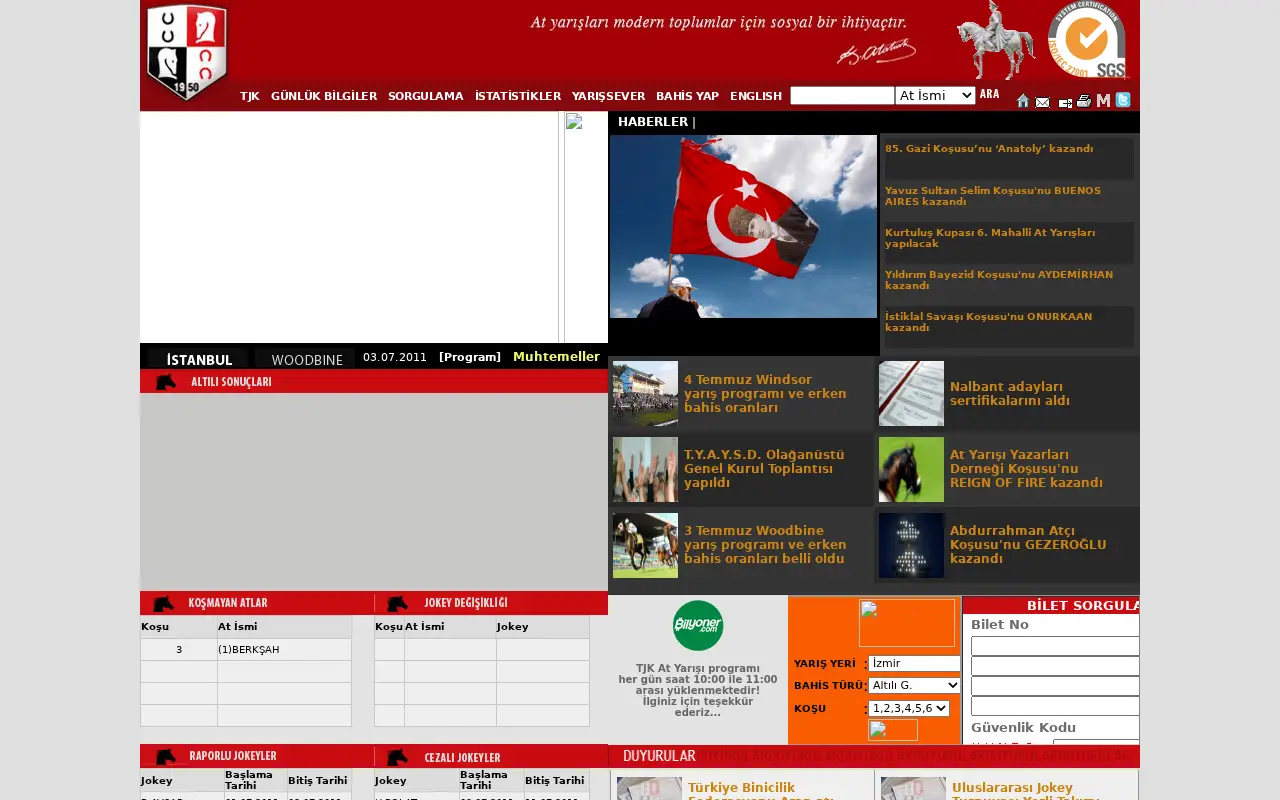Open 4 Temmuz Windsor yarış programı article
1280x800 pixels.
[x=765, y=394]
